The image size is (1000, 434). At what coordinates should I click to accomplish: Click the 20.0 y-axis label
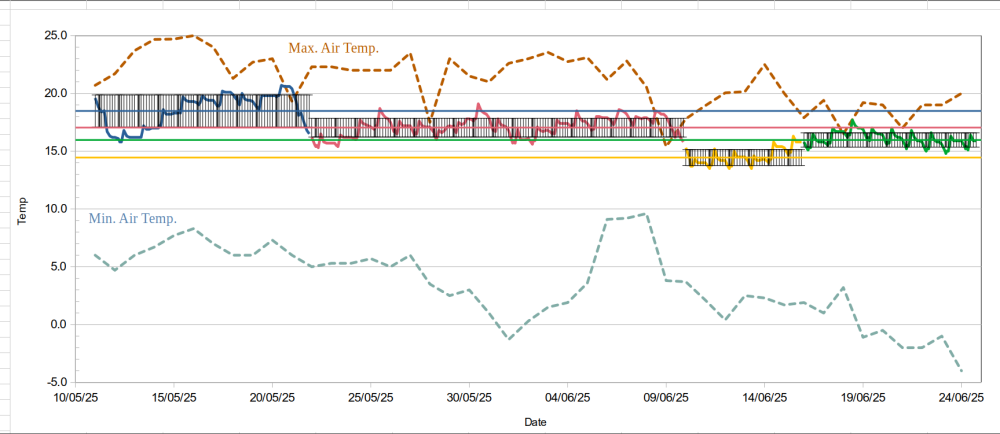[56, 93]
